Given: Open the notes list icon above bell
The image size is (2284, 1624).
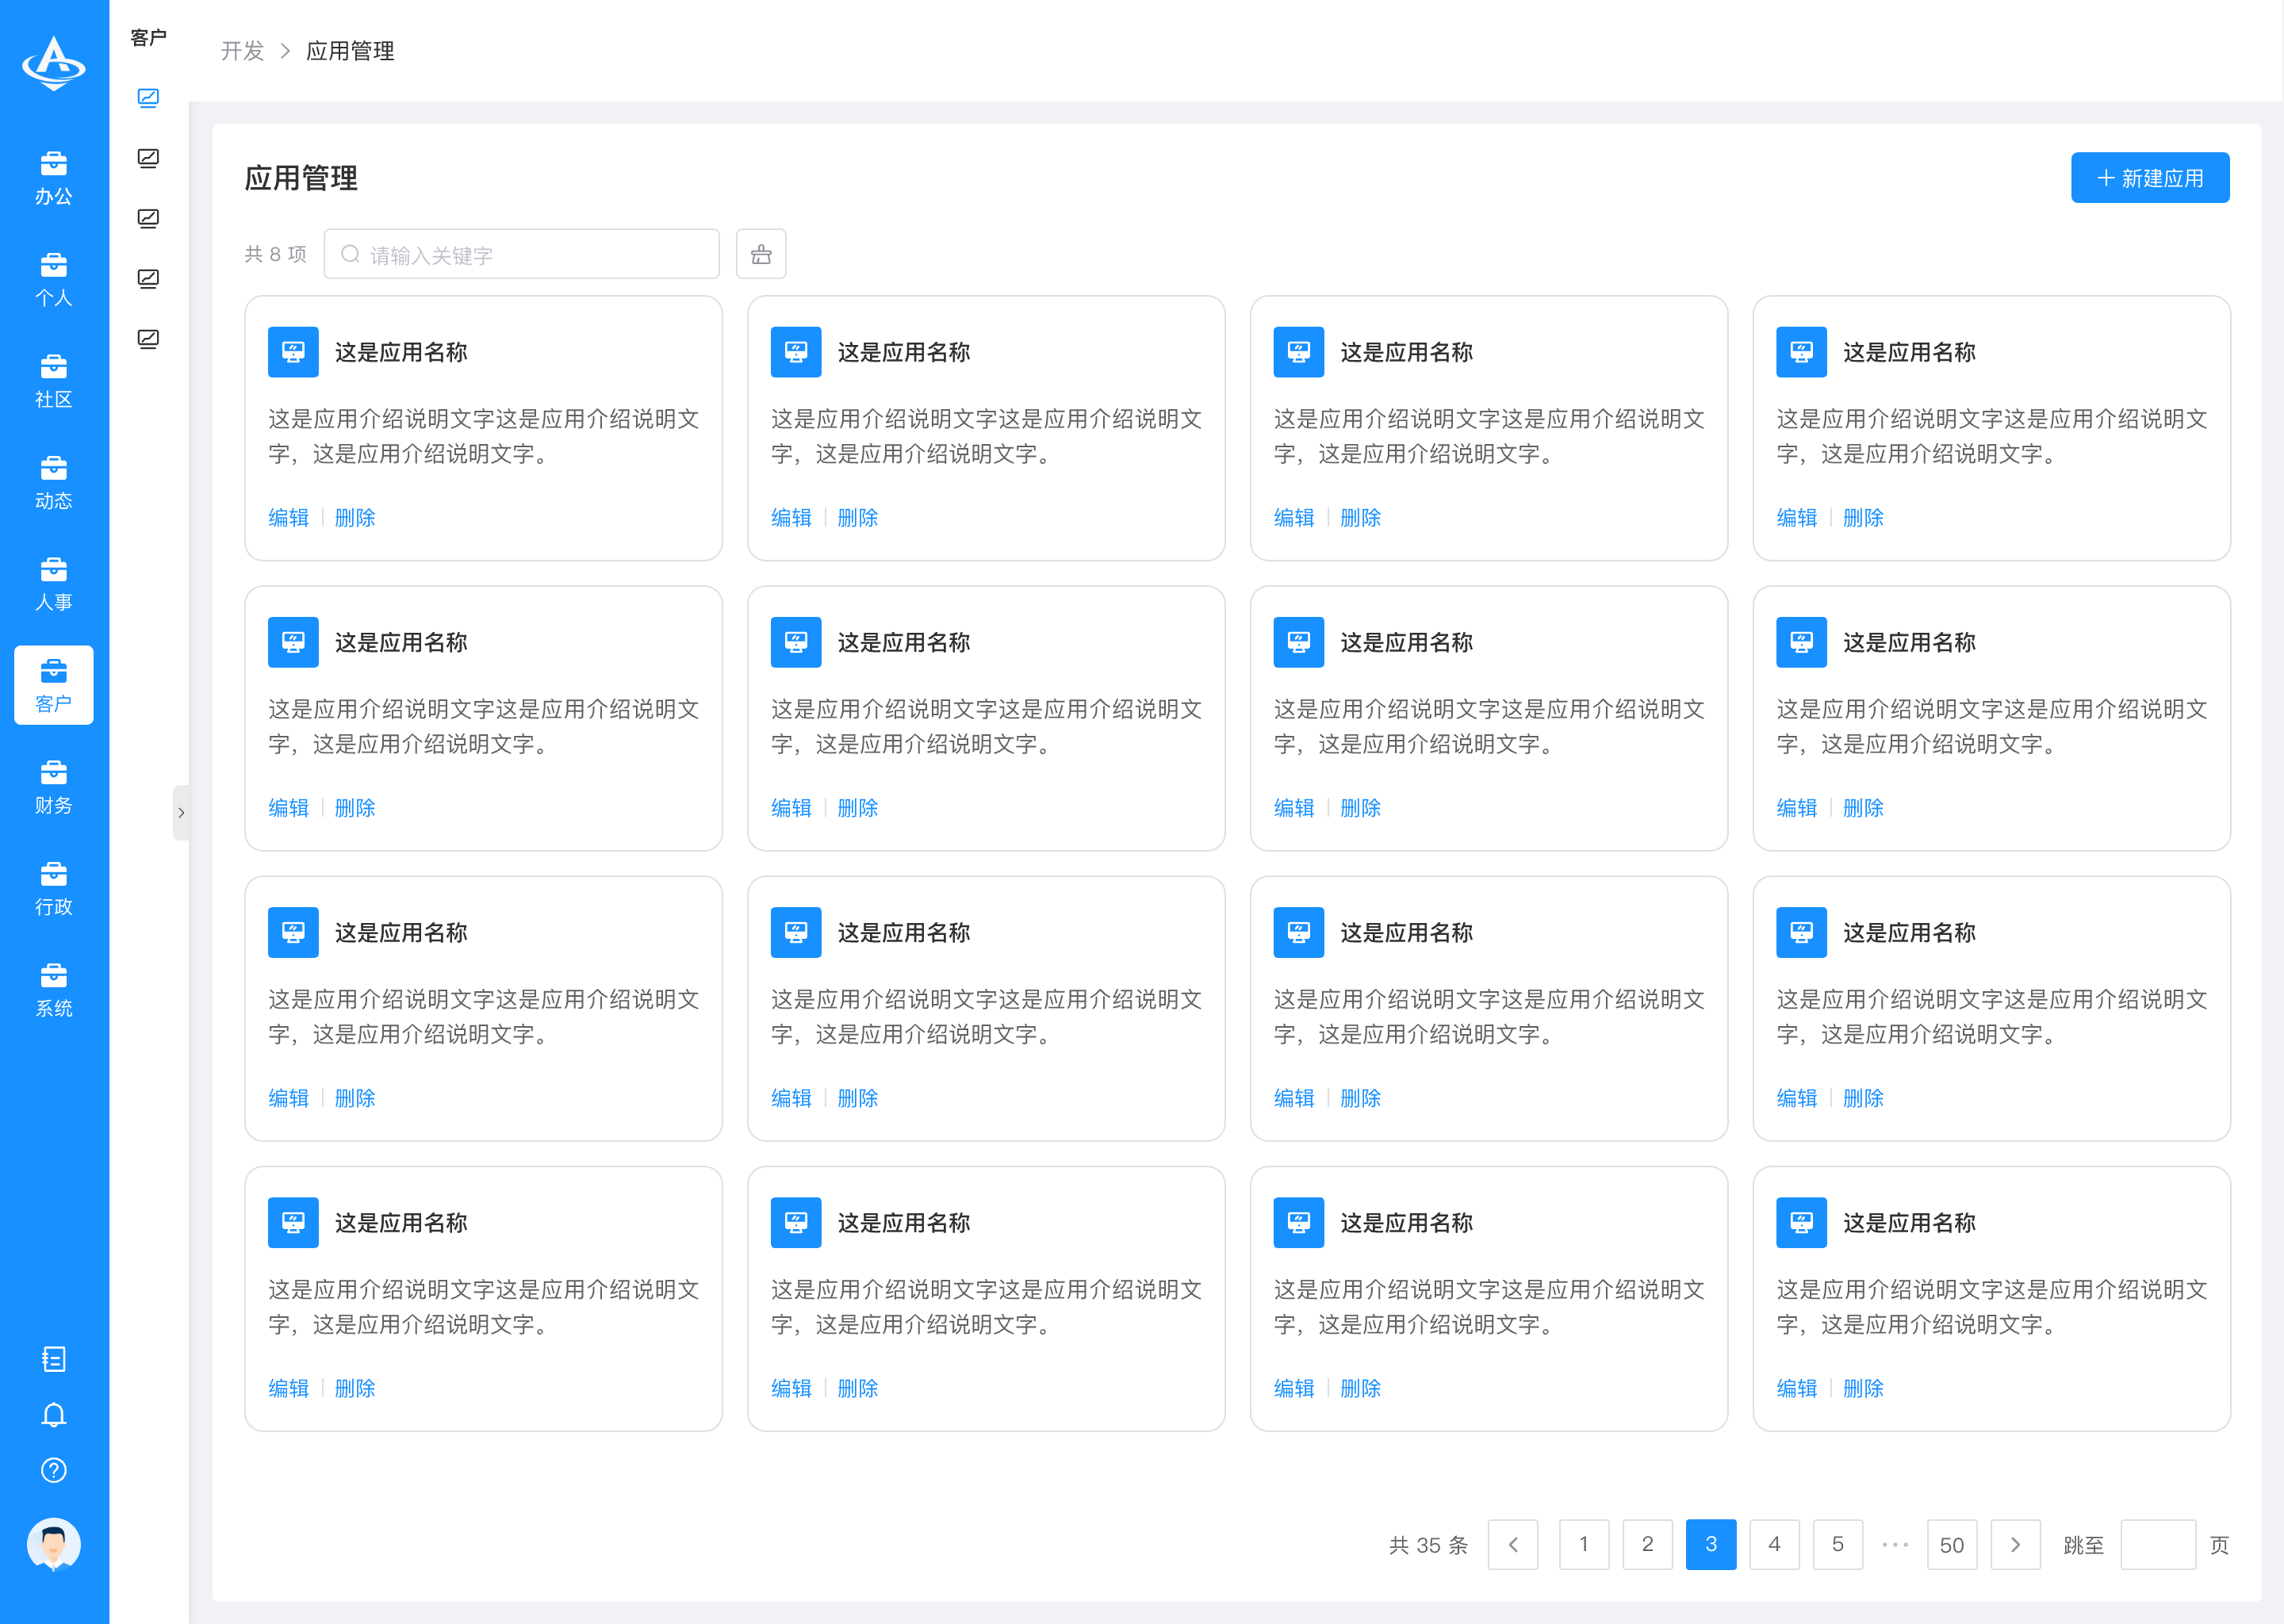Looking at the screenshot, I should [x=54, y=1359].
